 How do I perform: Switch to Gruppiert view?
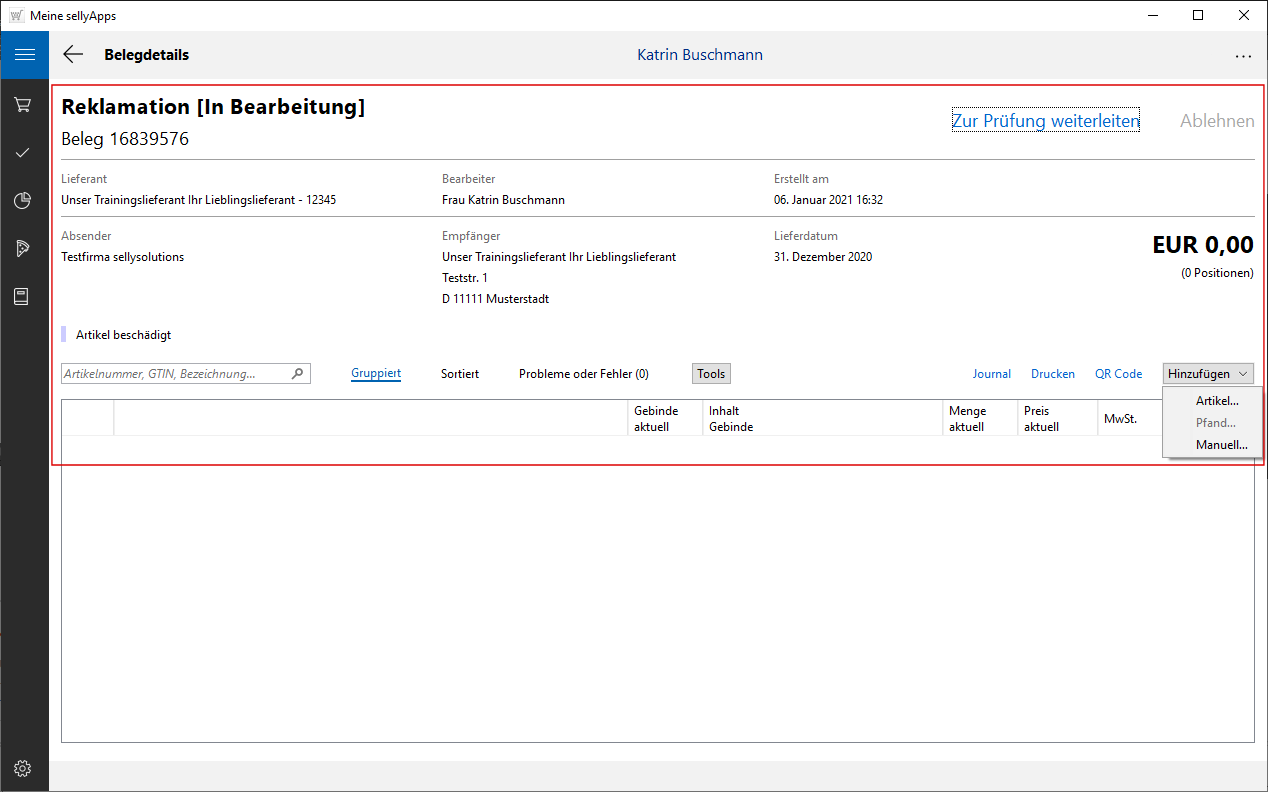click(376, 374)
